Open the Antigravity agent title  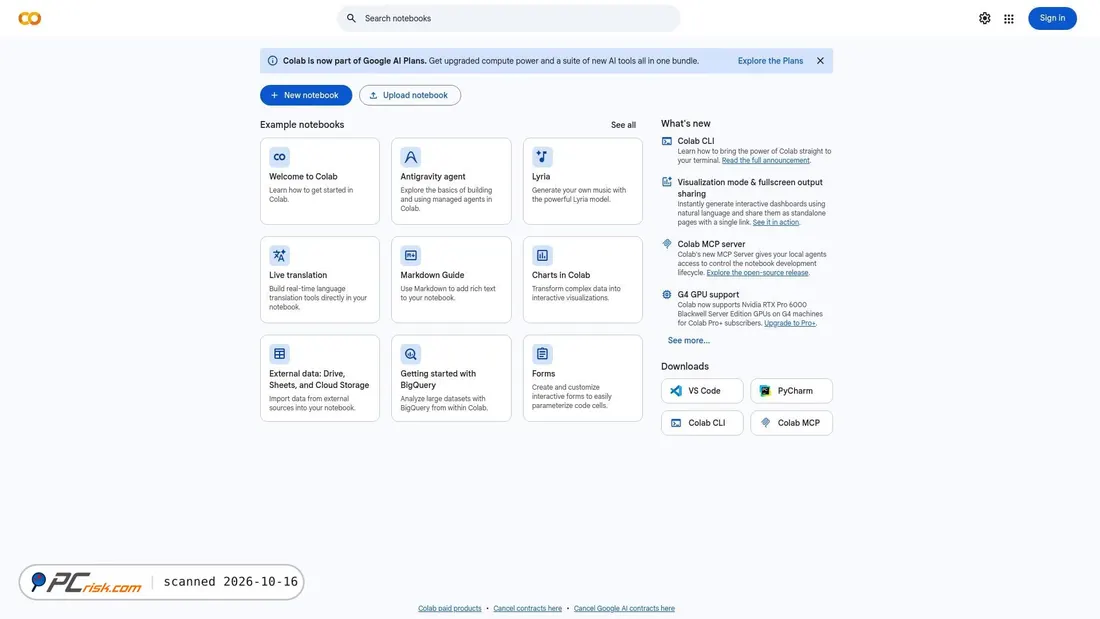tap(433, 177)
